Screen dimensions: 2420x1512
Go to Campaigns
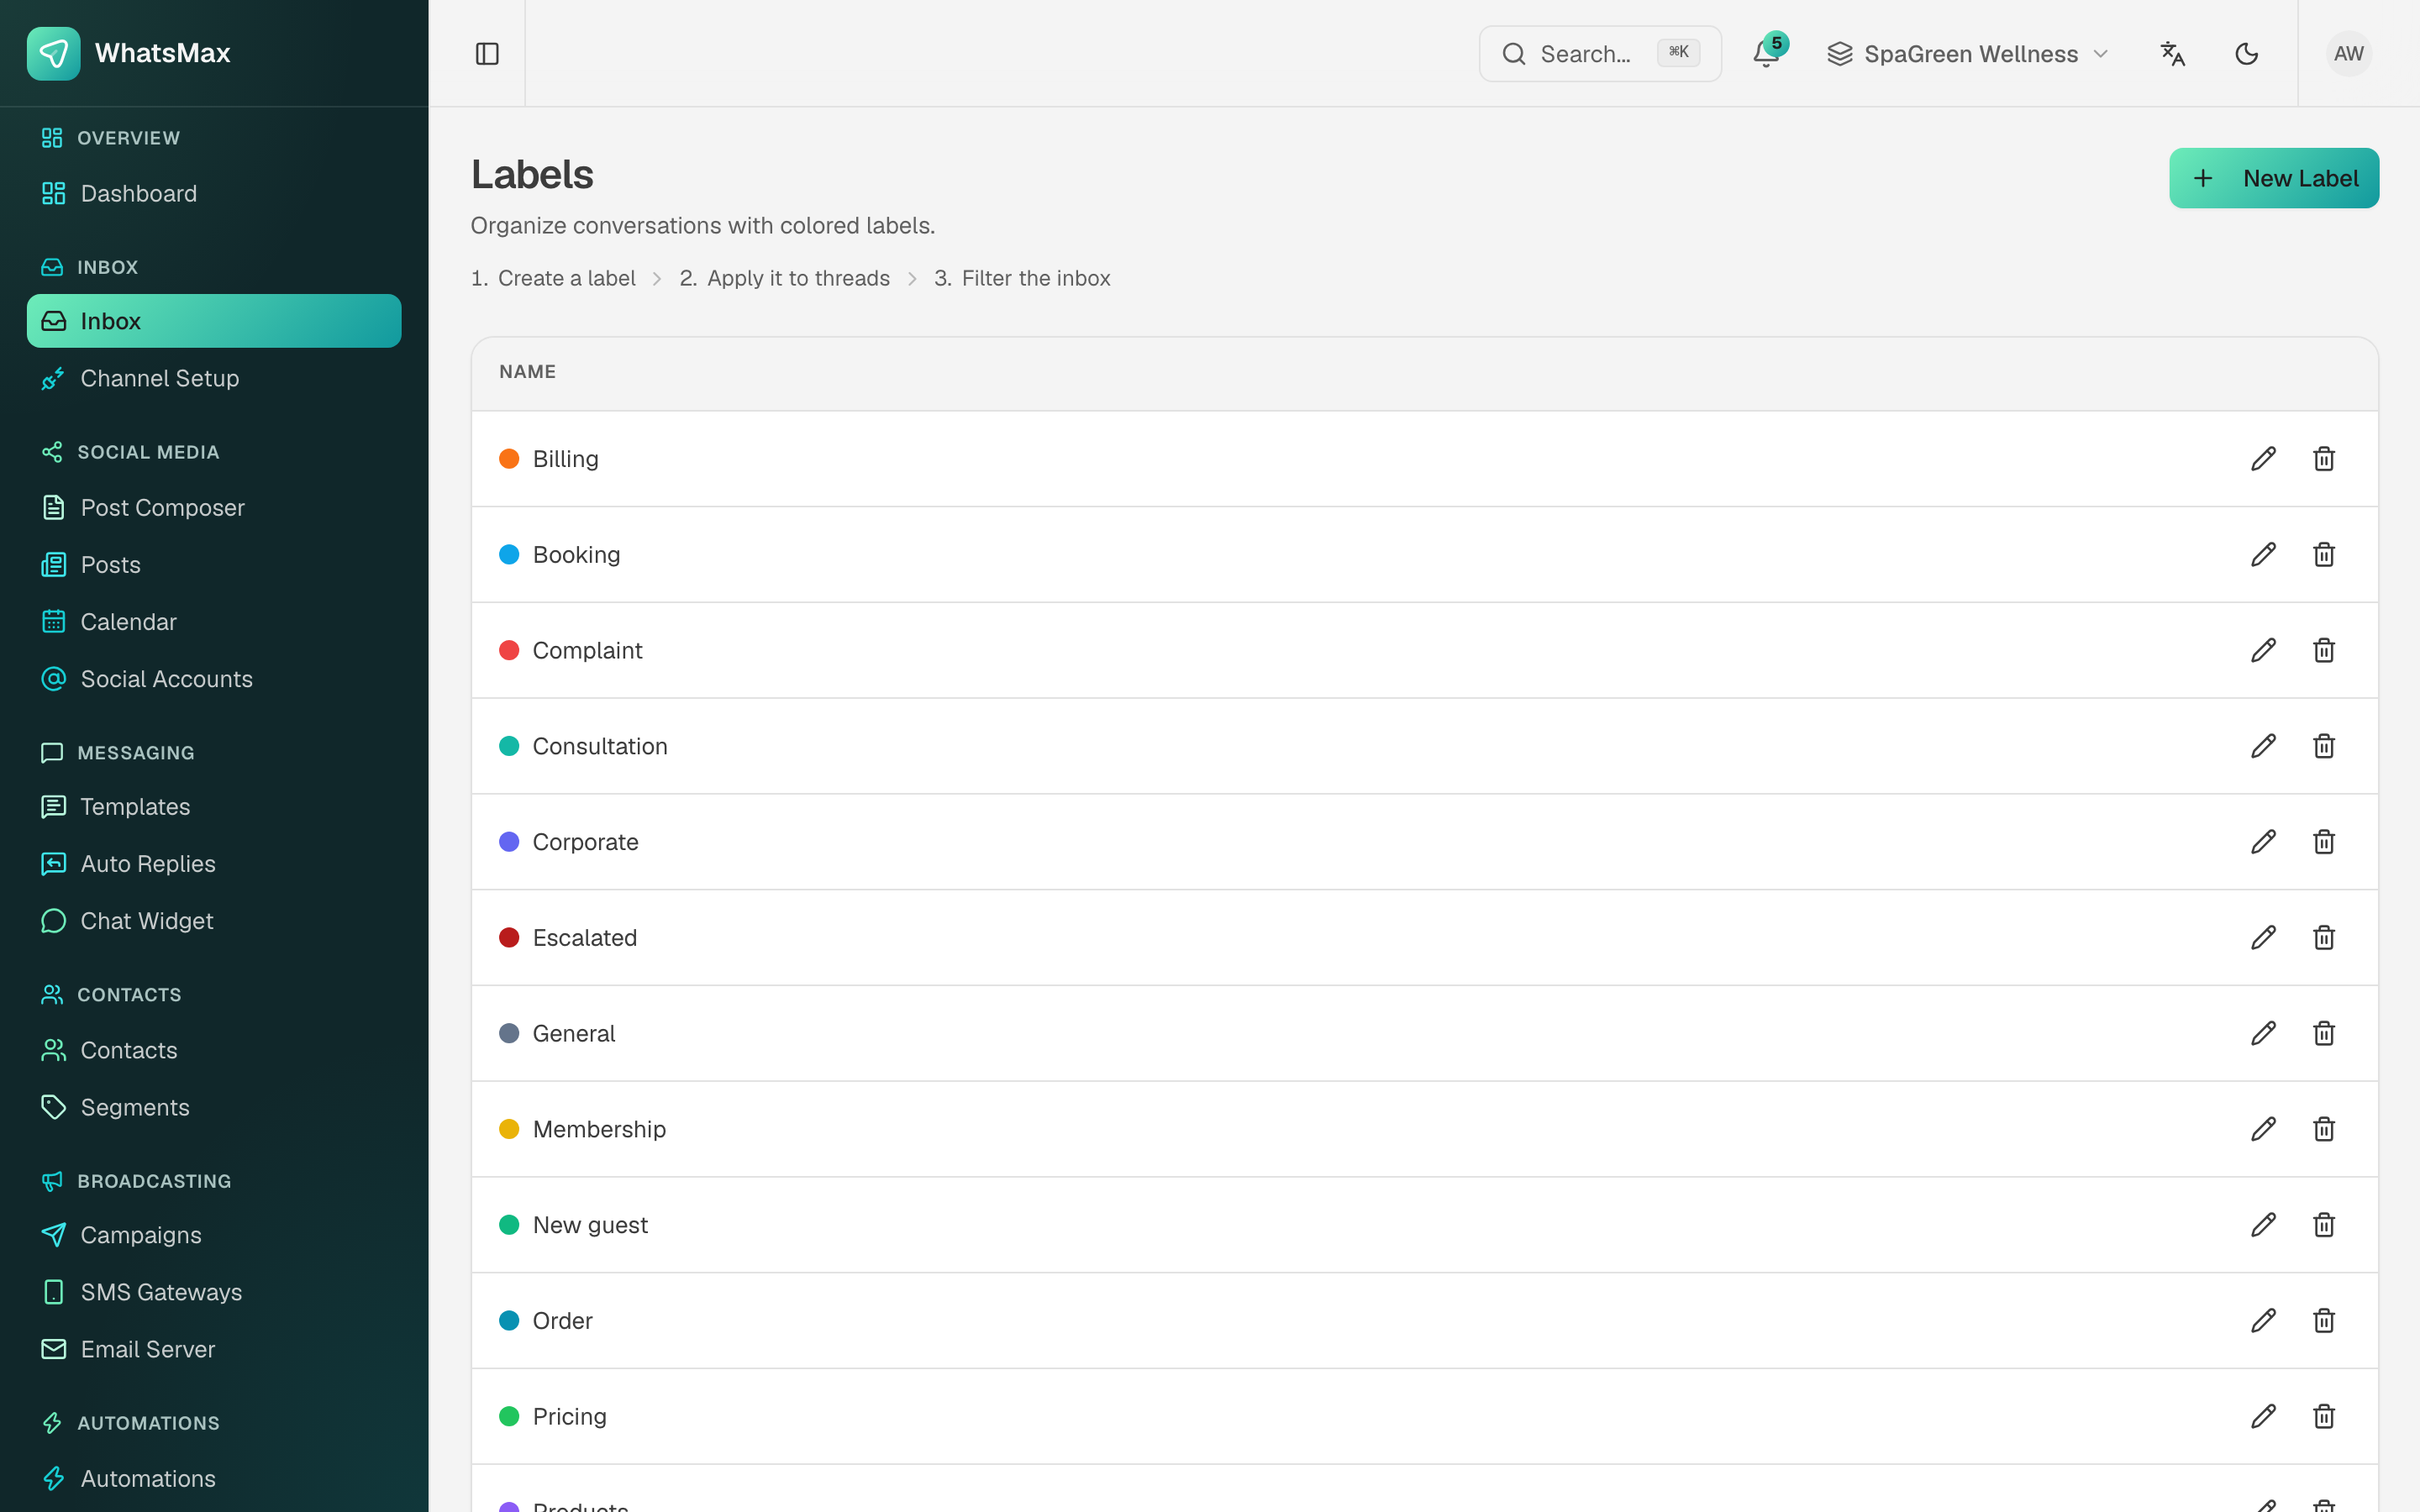pos(214,1235)
